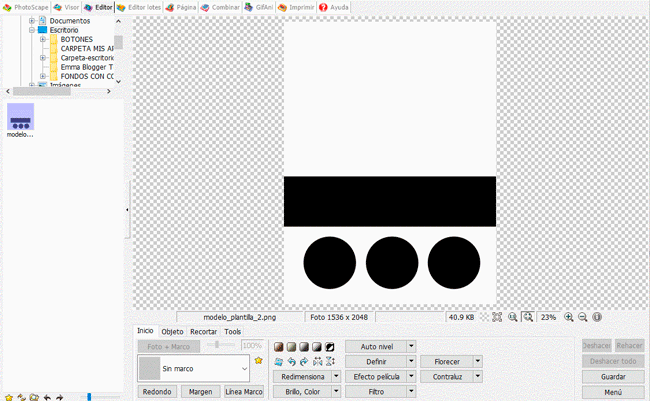The image size is (650, 401).
Task: Click the Redondo button
Action: (x=157, y=391)
